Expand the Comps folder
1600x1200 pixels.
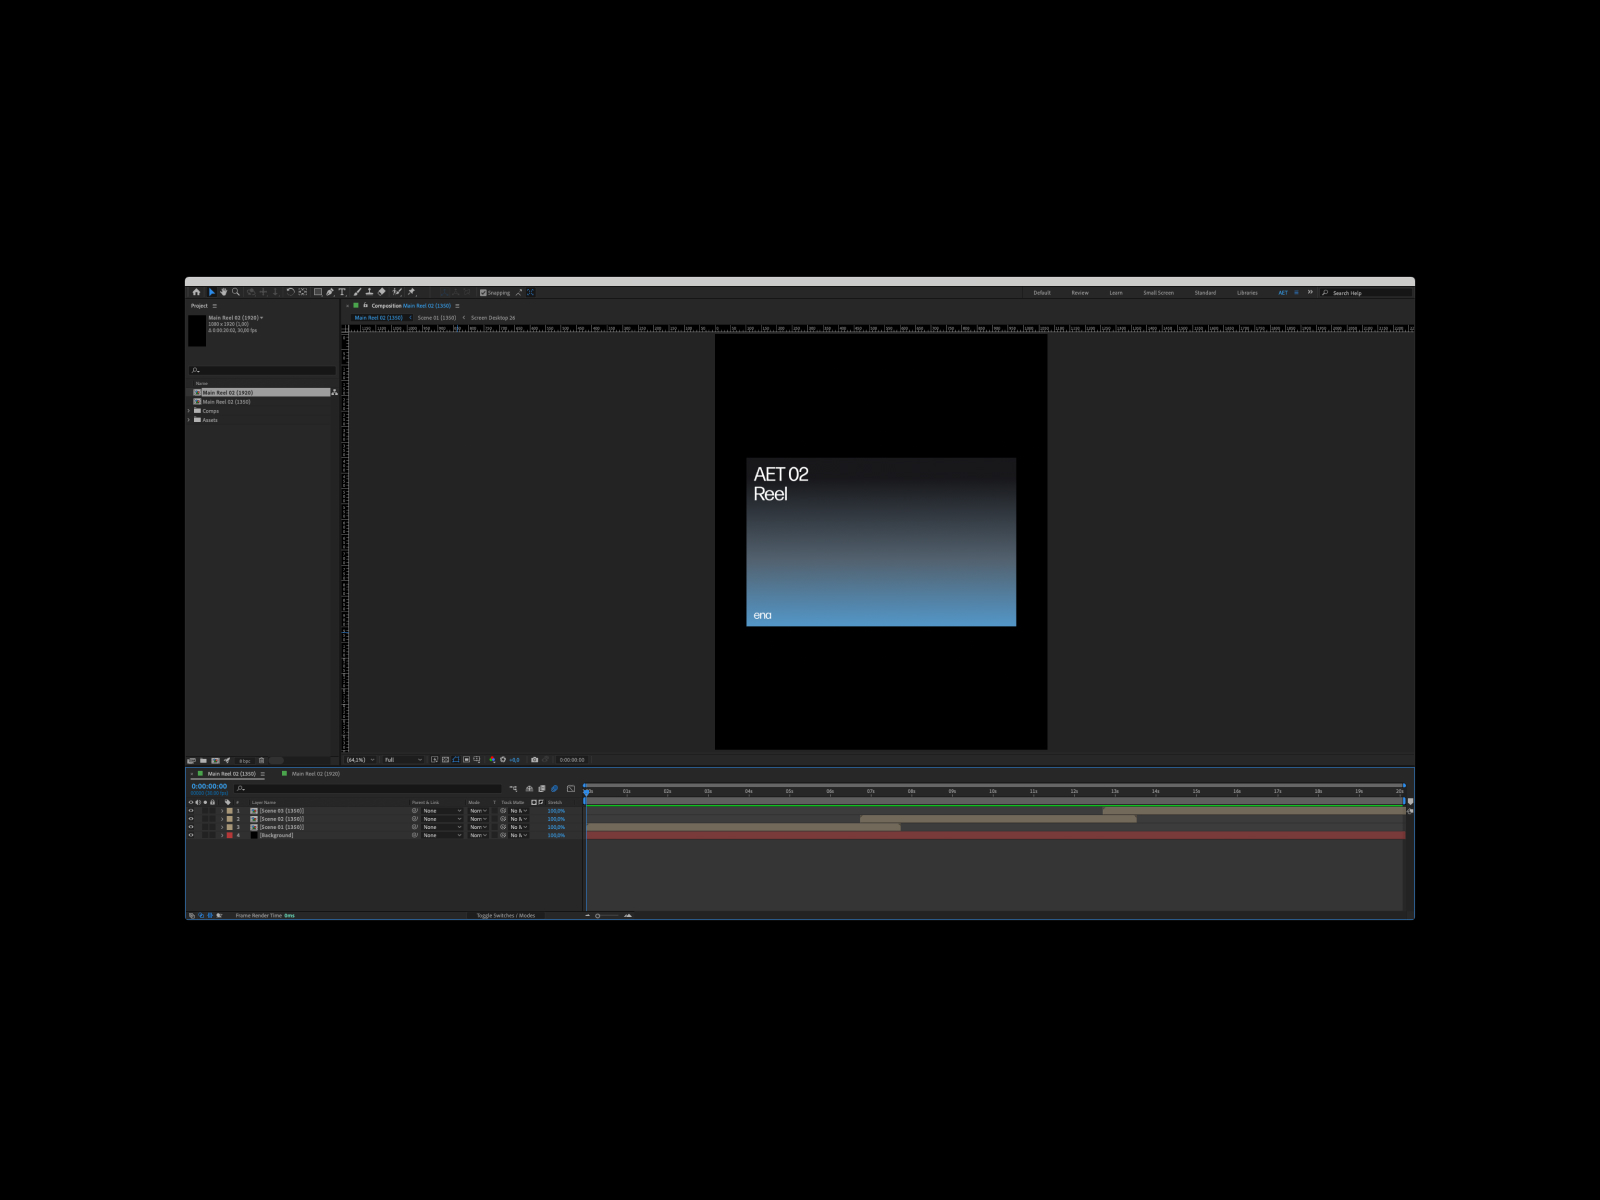[189, 411]
